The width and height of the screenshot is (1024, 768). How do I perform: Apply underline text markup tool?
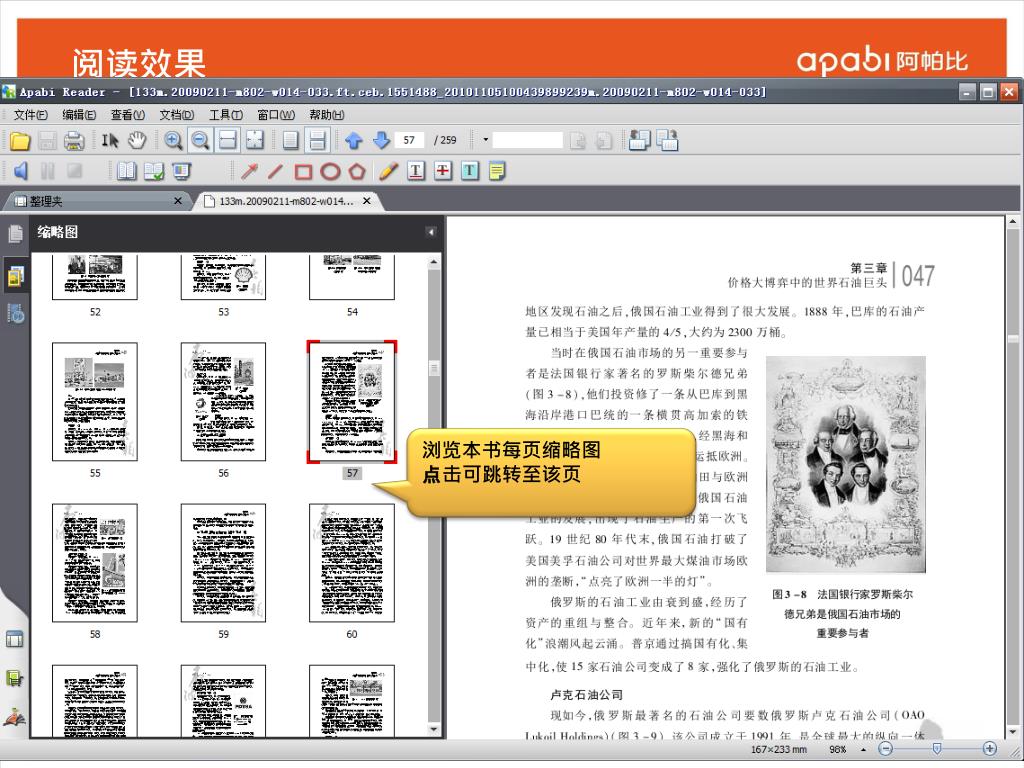tap(415, 171)
